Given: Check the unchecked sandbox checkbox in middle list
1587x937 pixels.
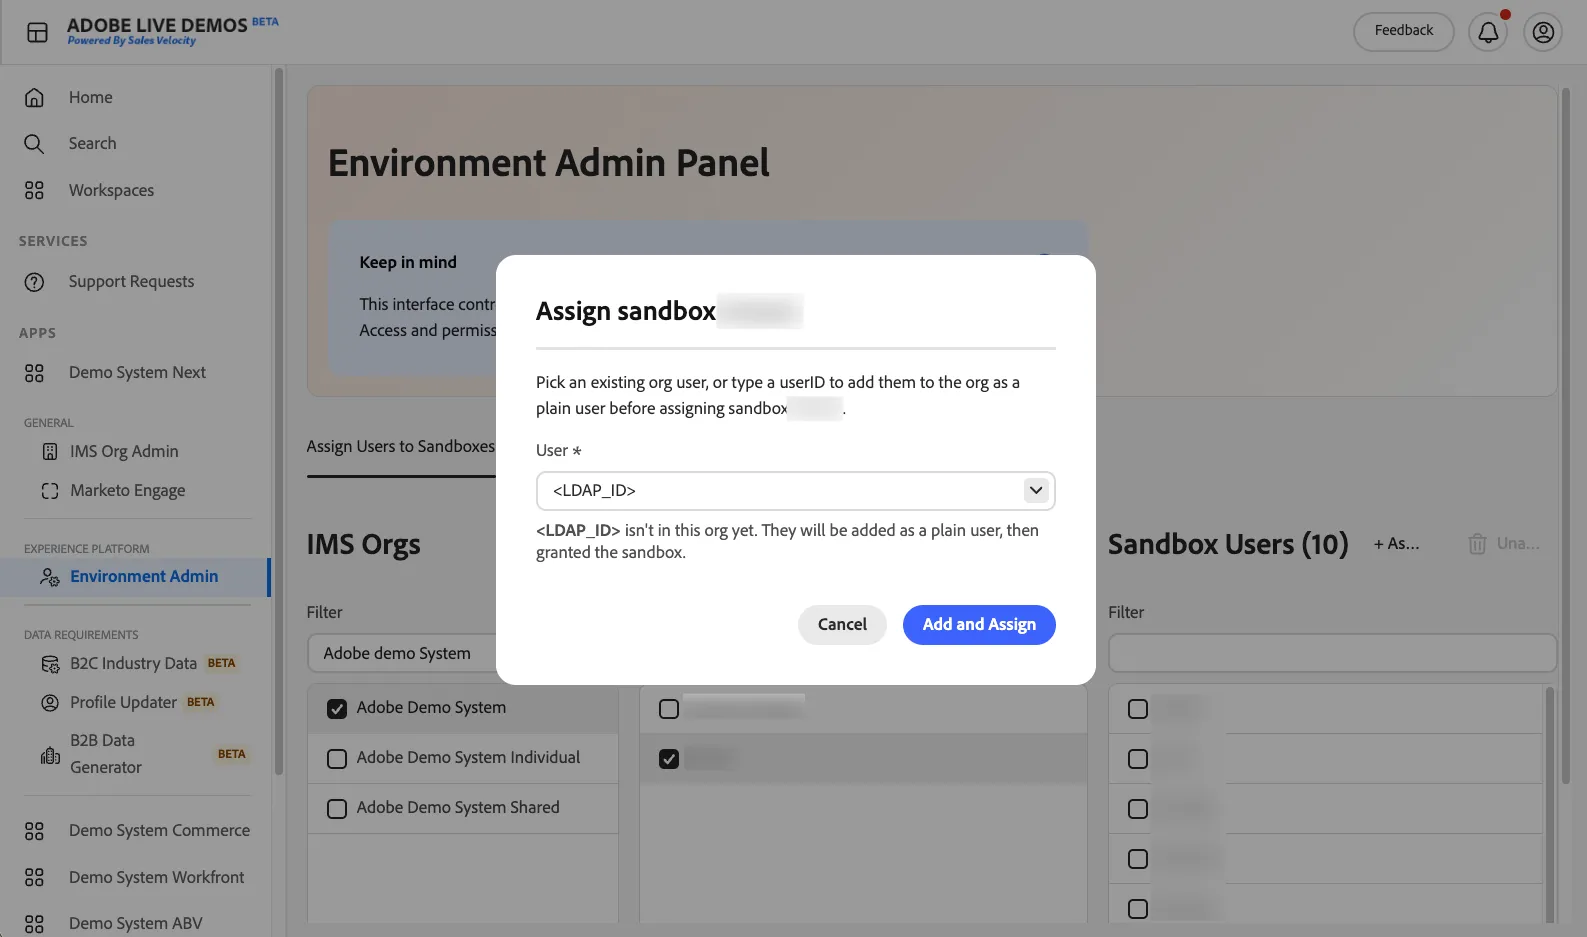Looking at the screenshot, I should point(669,709).
